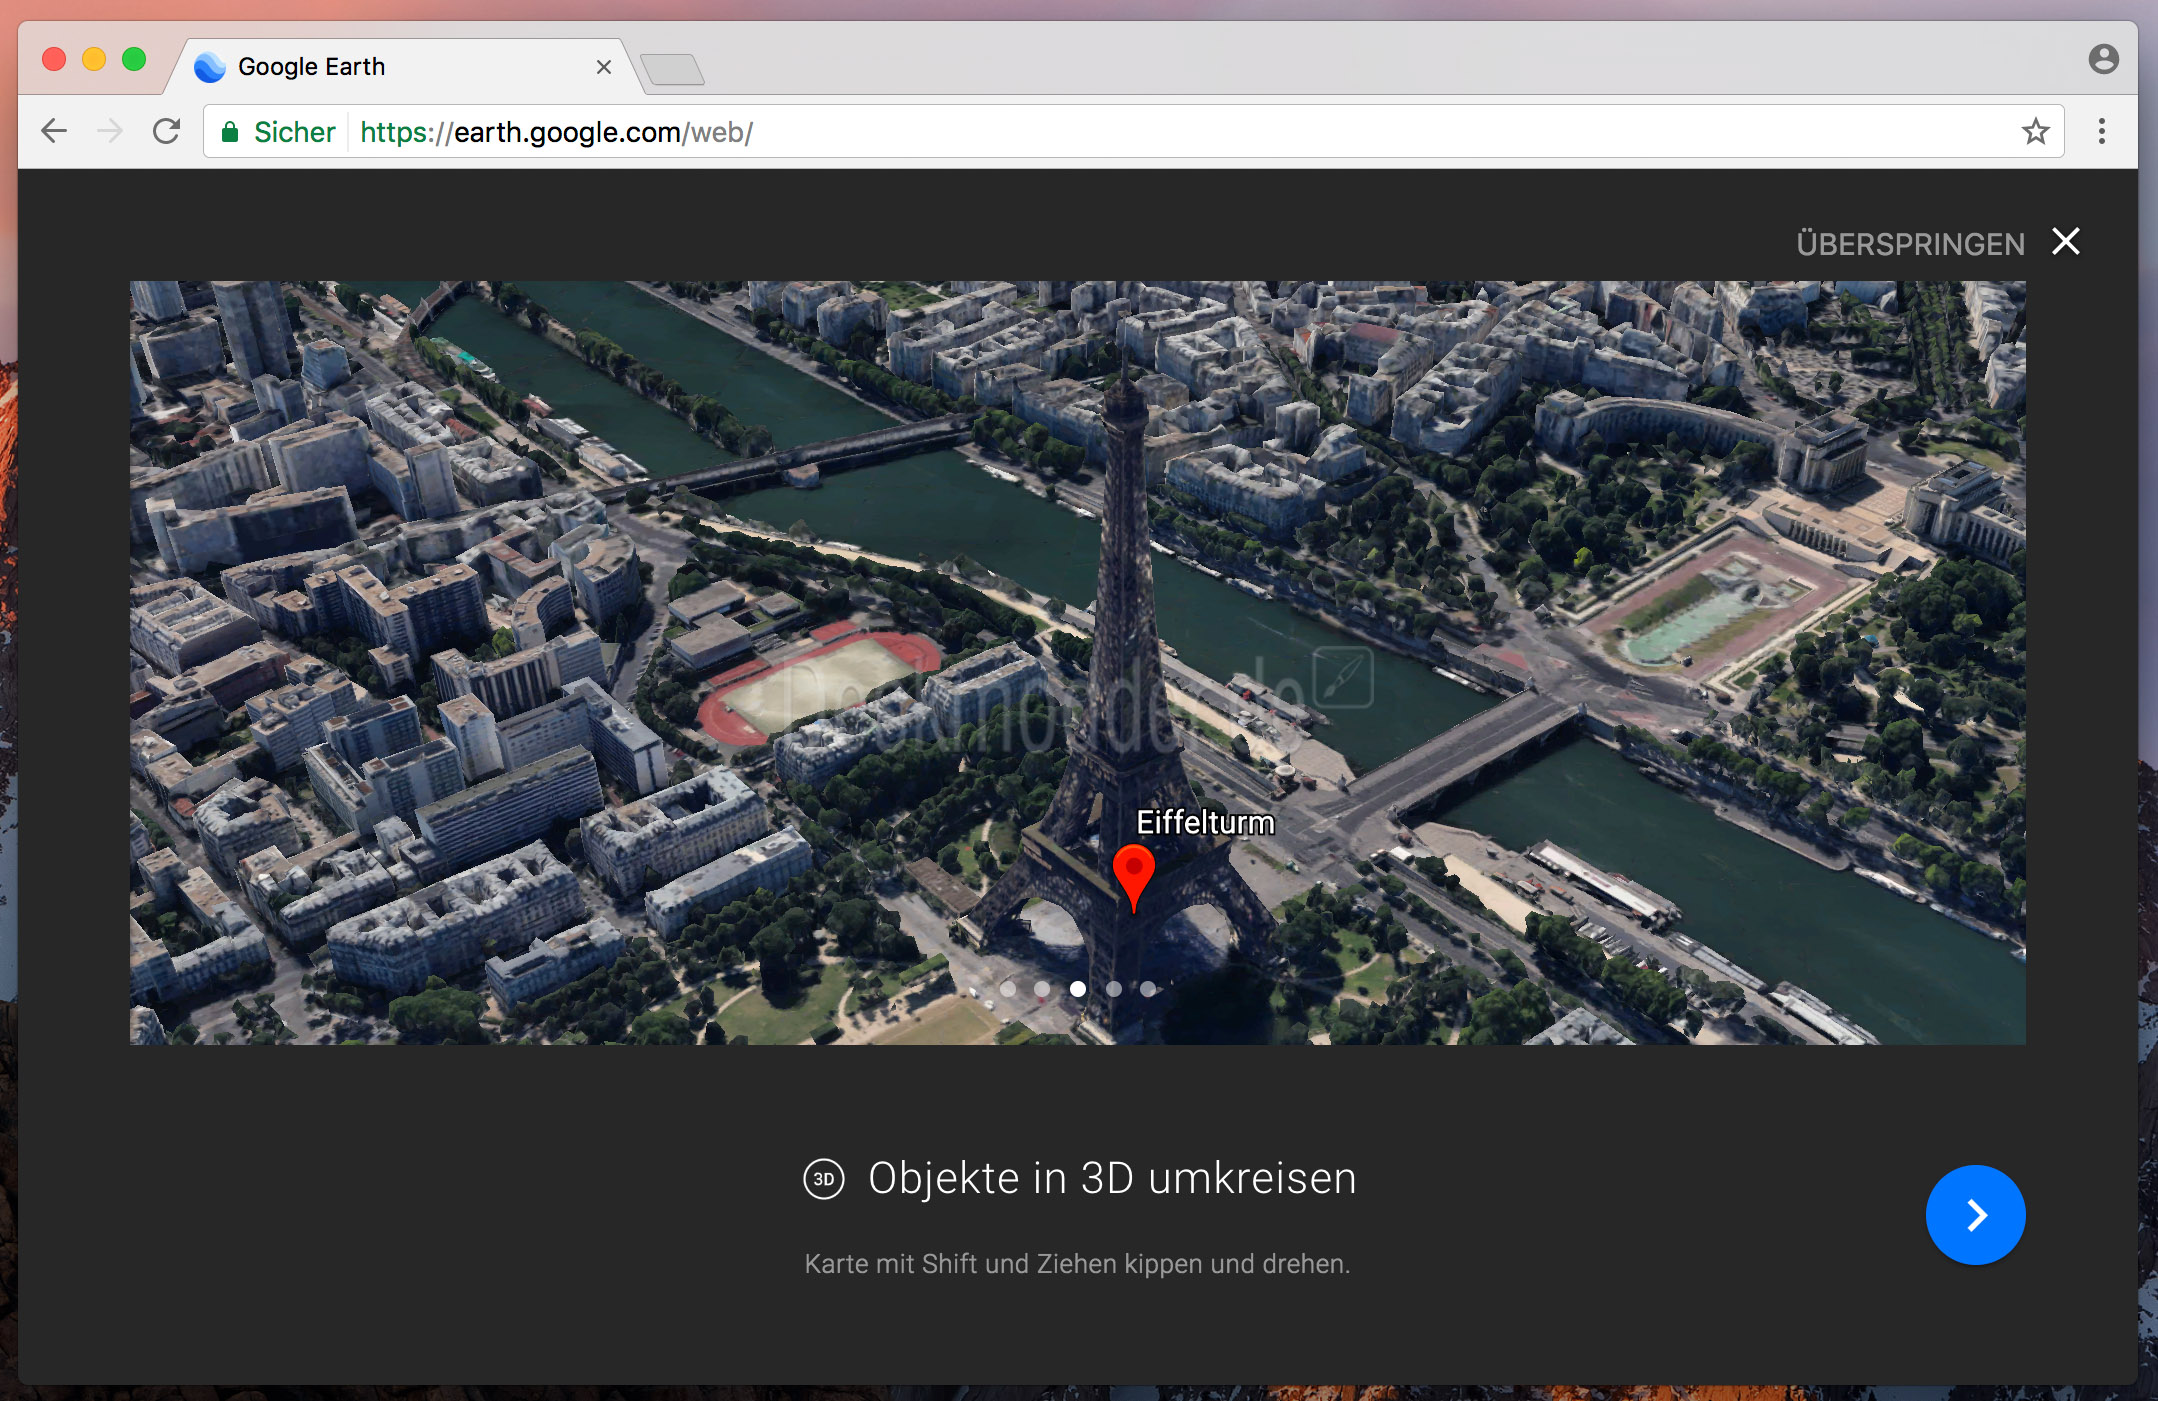
Task: Maximize Chrome with the green button
Action: pyautogui.click(x=134, y=59)
